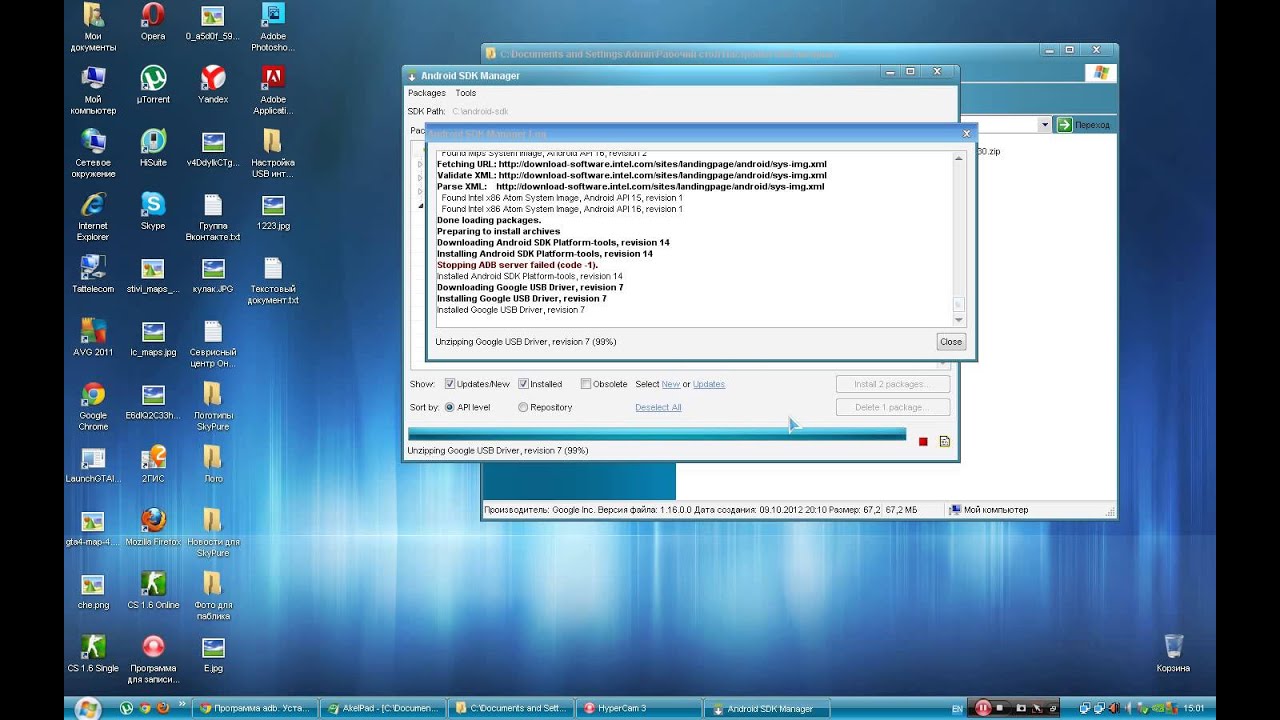Open the Packages menu in SDK Manager

point(427,93)
